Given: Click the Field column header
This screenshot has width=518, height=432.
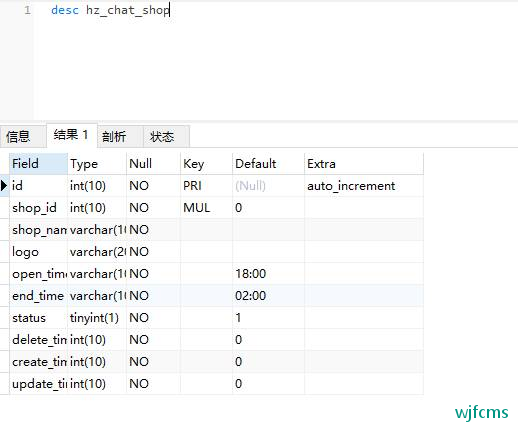Looking at the screenshot, I should click(x=38, y=164).
